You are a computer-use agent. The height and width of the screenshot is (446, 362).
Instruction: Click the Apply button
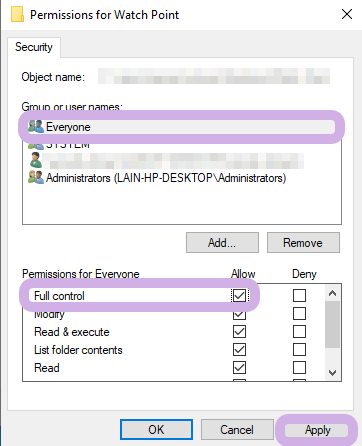pos(317,430)
